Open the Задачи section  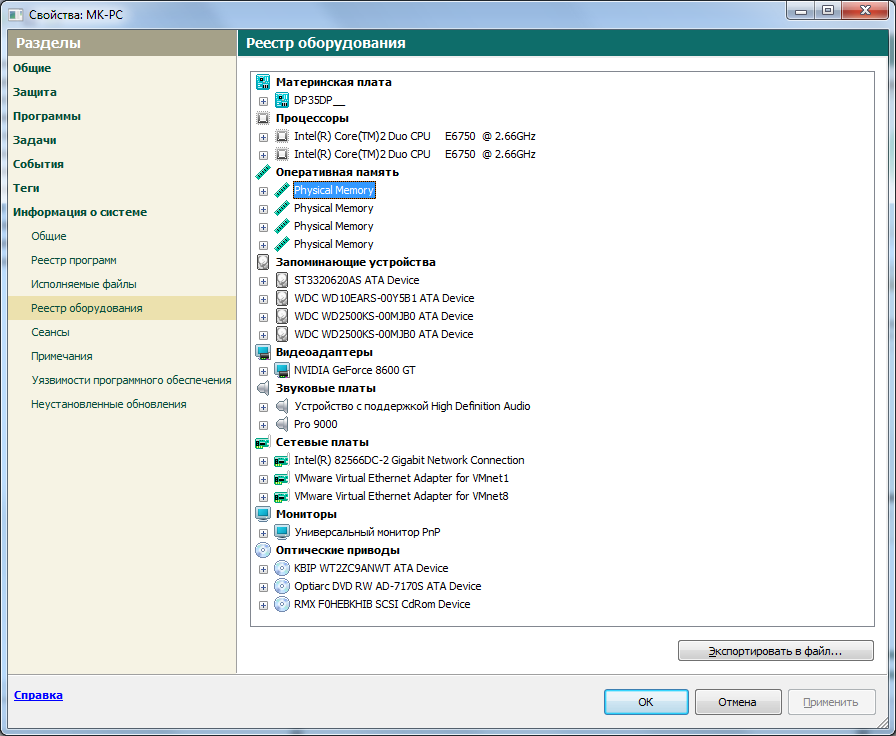click(35, 140)
